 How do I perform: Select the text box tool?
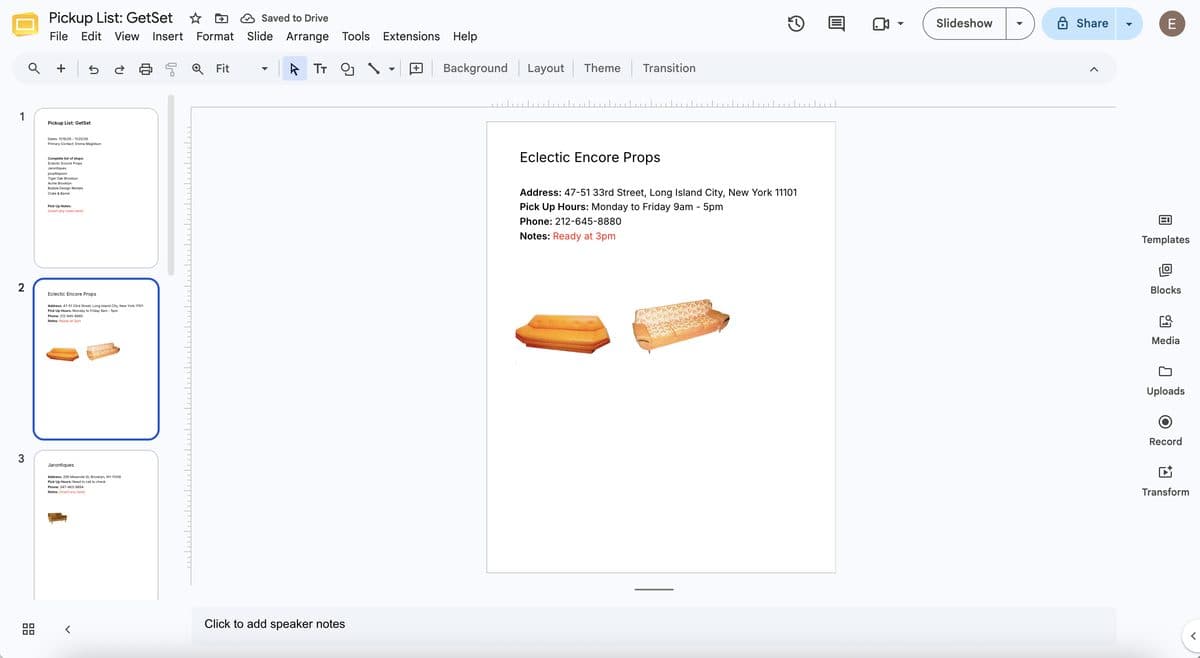pos(320,68)
